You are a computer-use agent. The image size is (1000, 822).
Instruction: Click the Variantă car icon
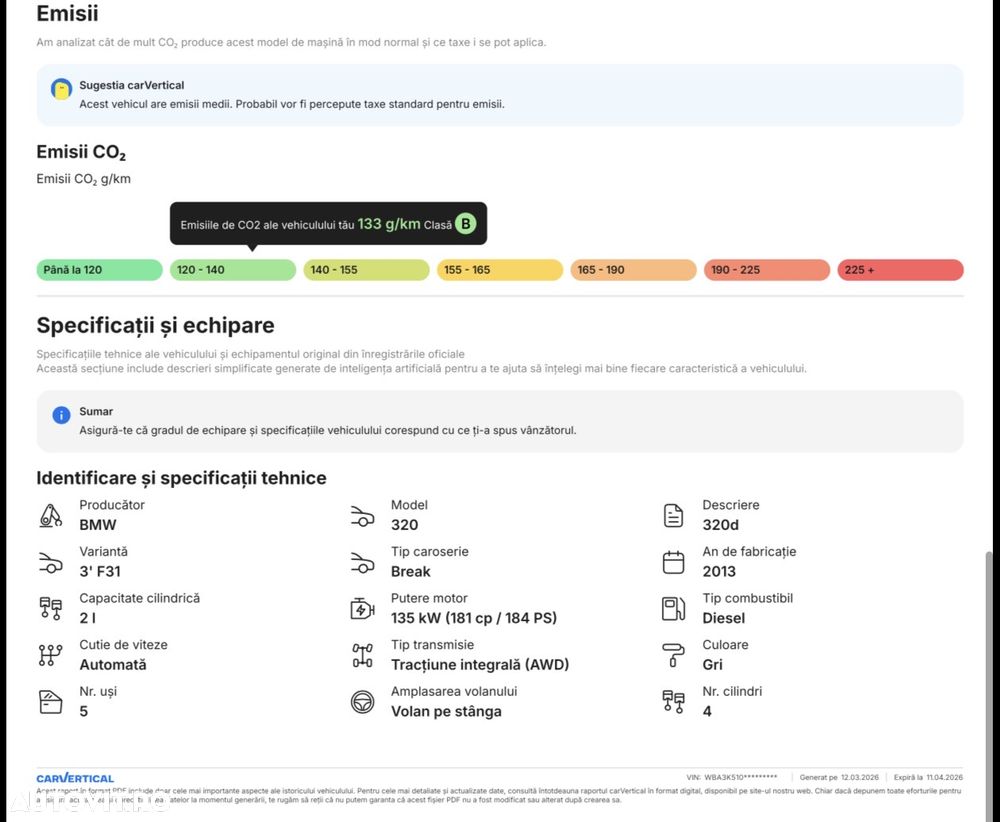pos(50,562)
